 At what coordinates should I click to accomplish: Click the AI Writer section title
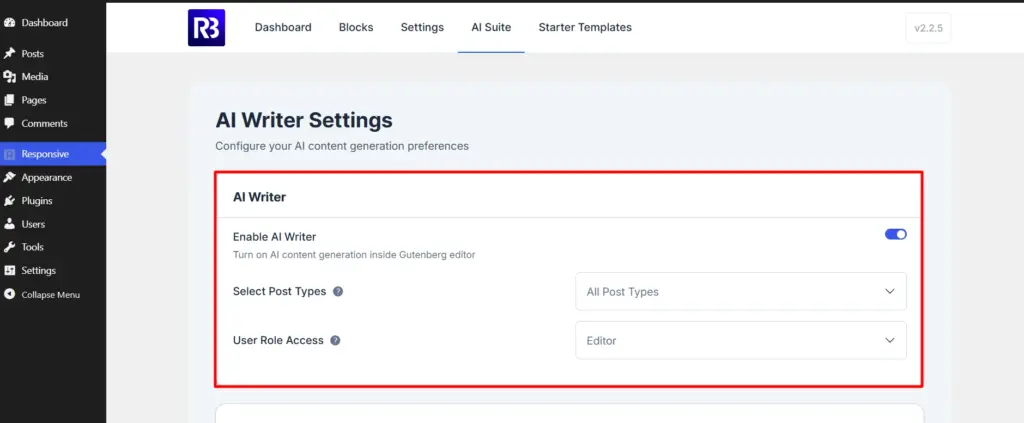[259, 196]
